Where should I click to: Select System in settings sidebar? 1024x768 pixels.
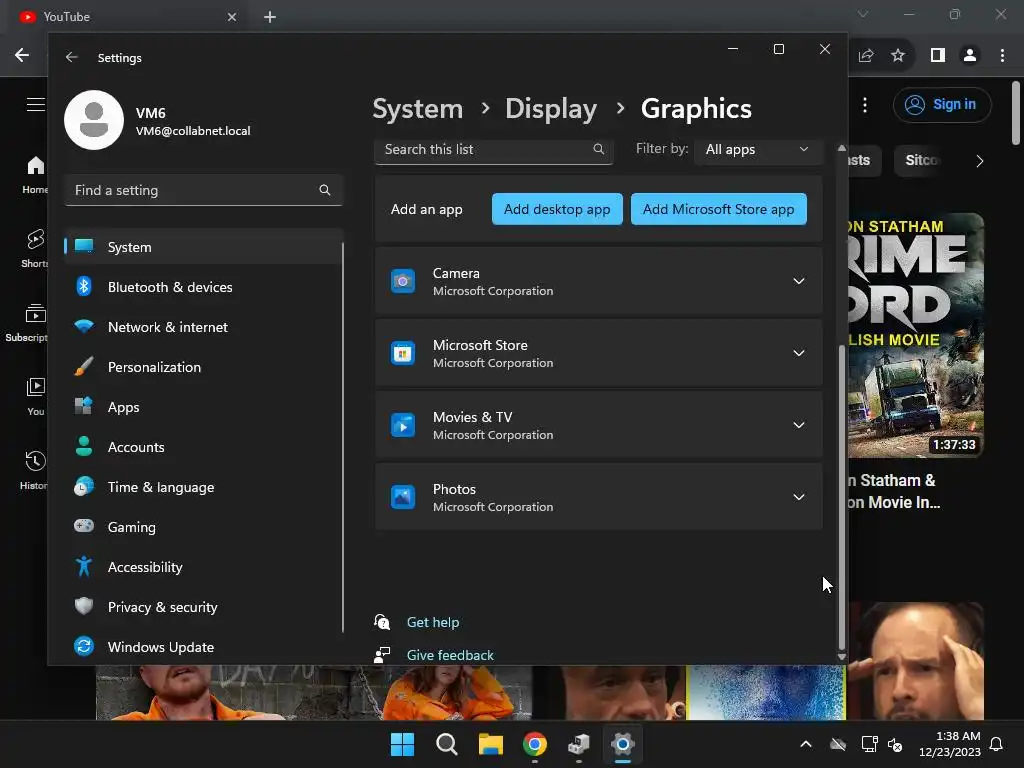(x=203, y=247)
